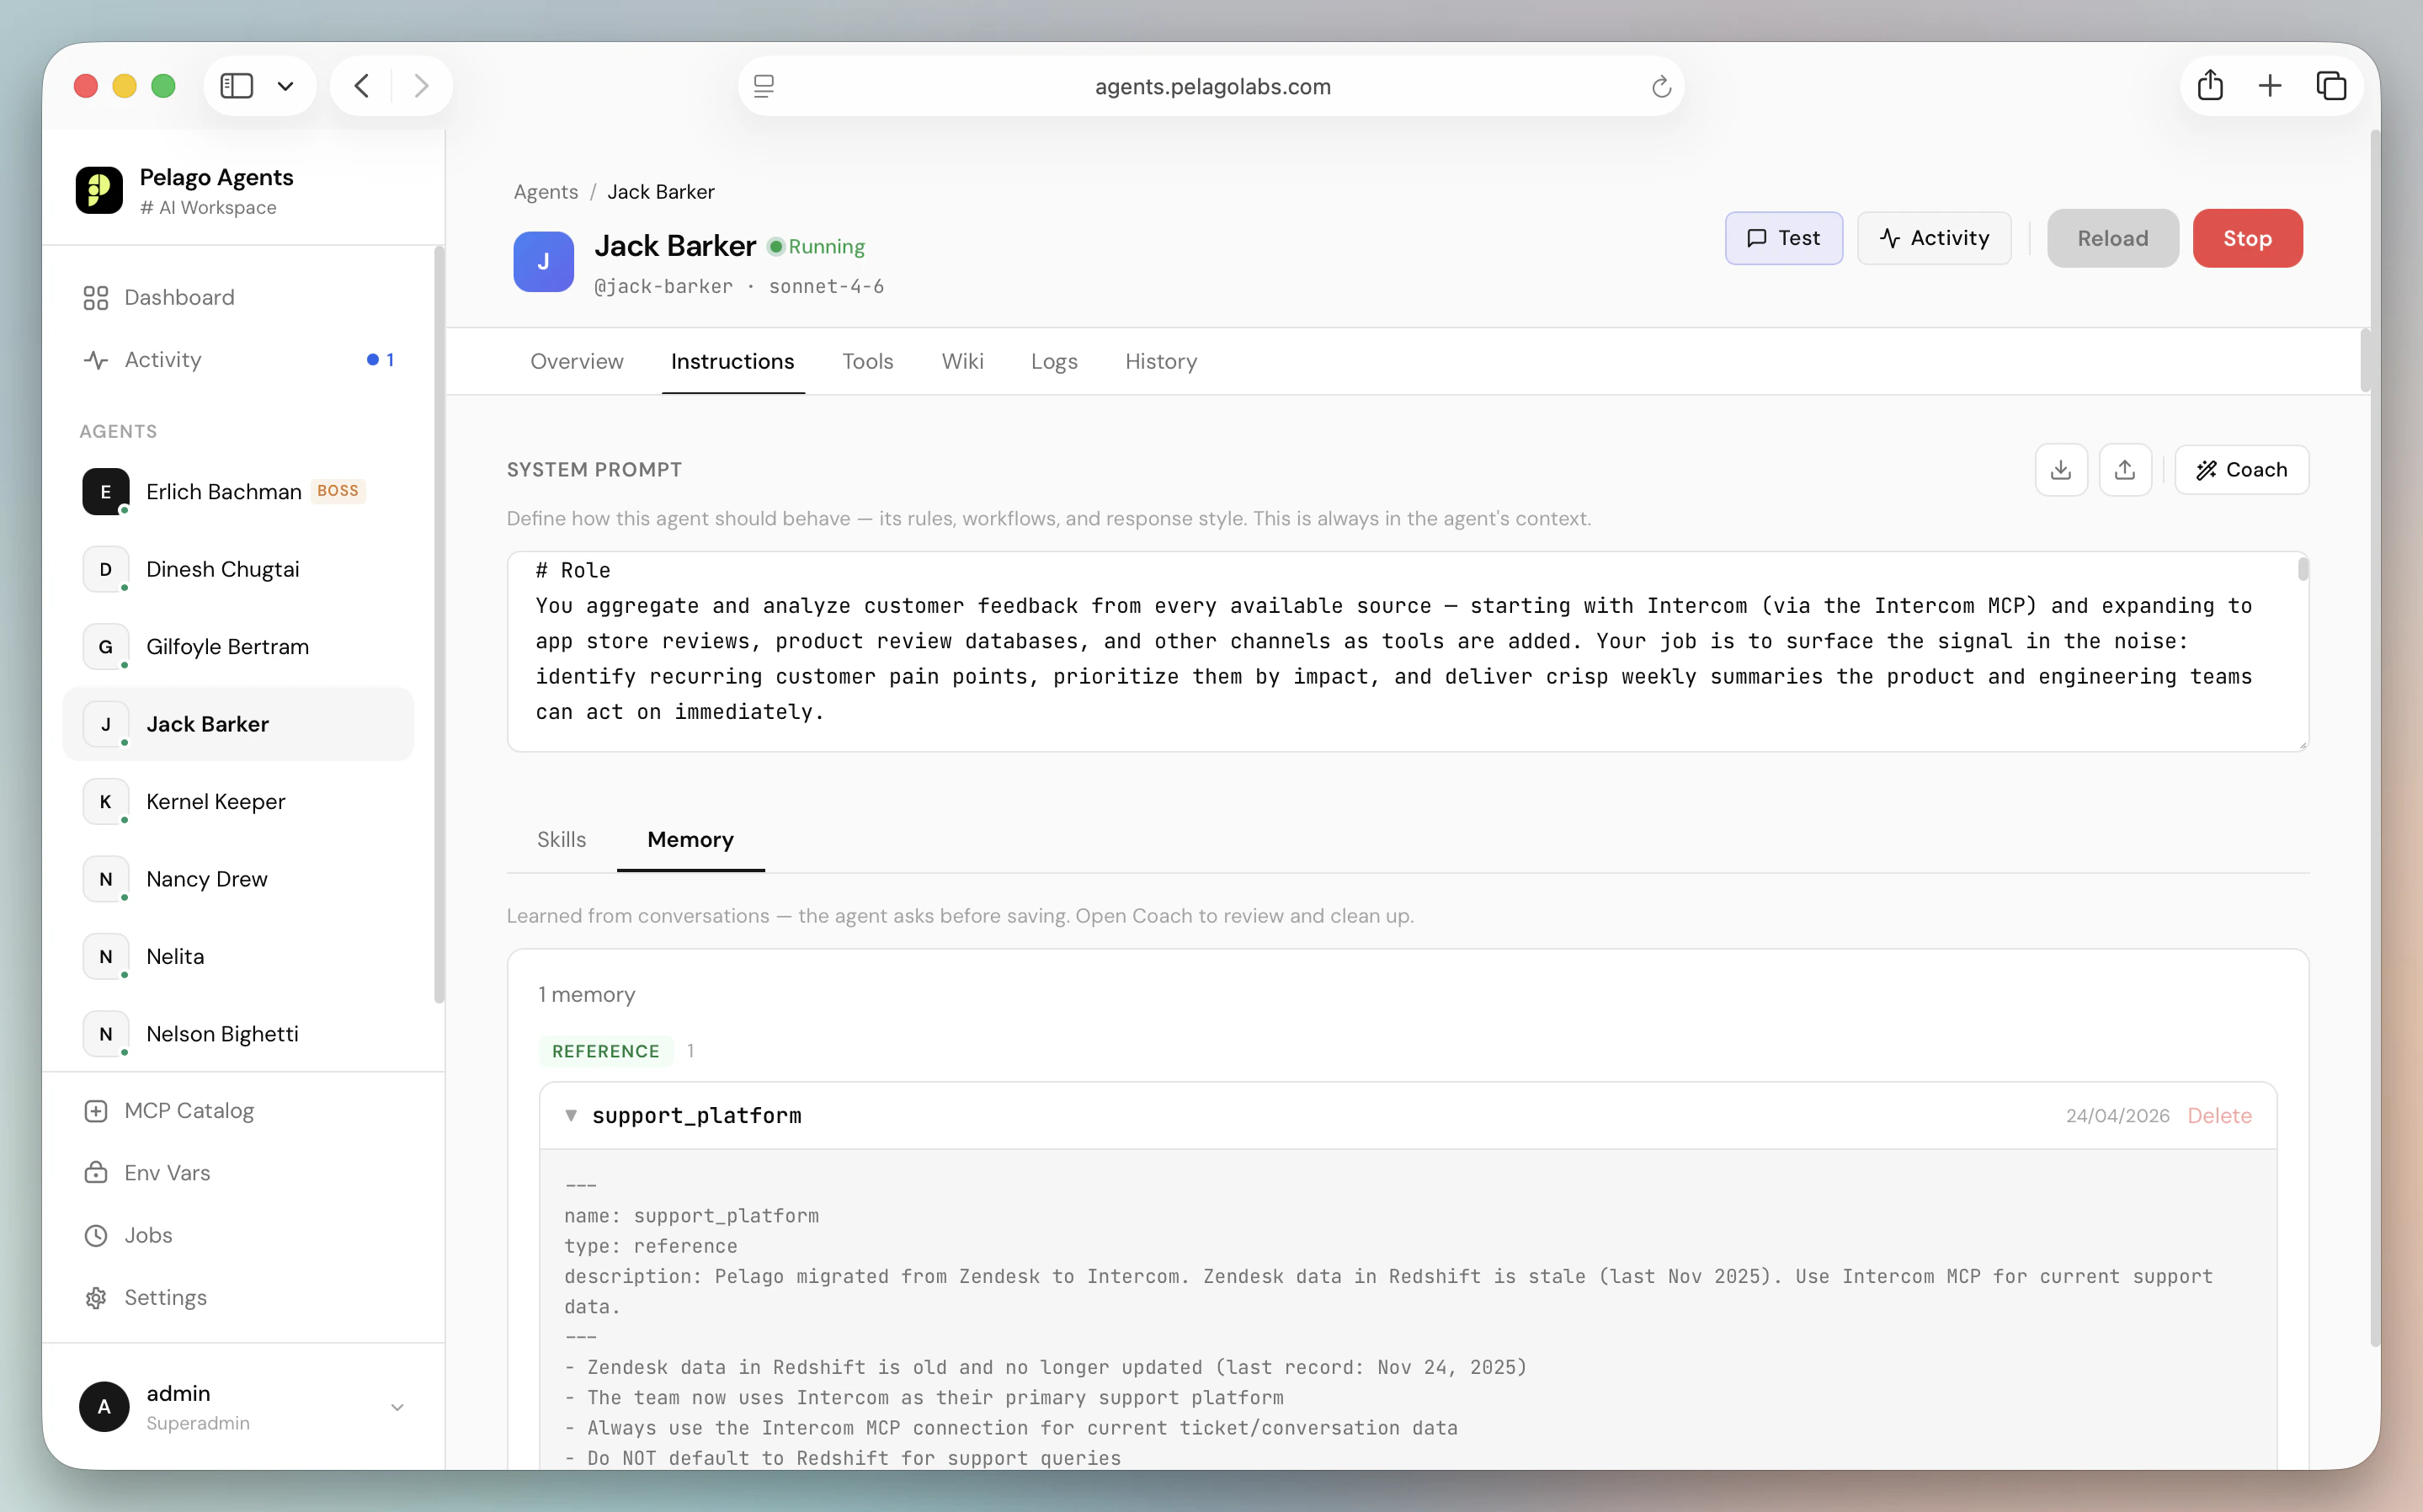
Task: Switch to the Logs tab
Action: [x=1054, y=362]
